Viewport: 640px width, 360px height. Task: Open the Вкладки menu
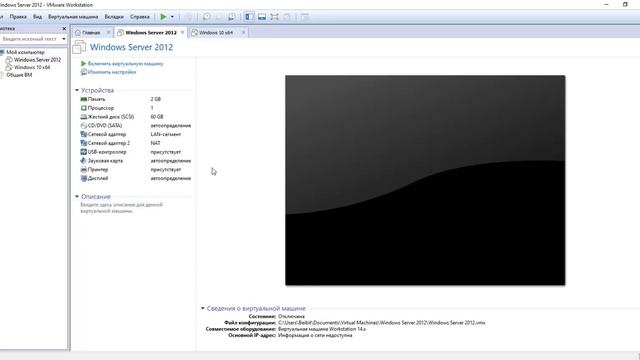pyautogui.click(x=114, y=17)
